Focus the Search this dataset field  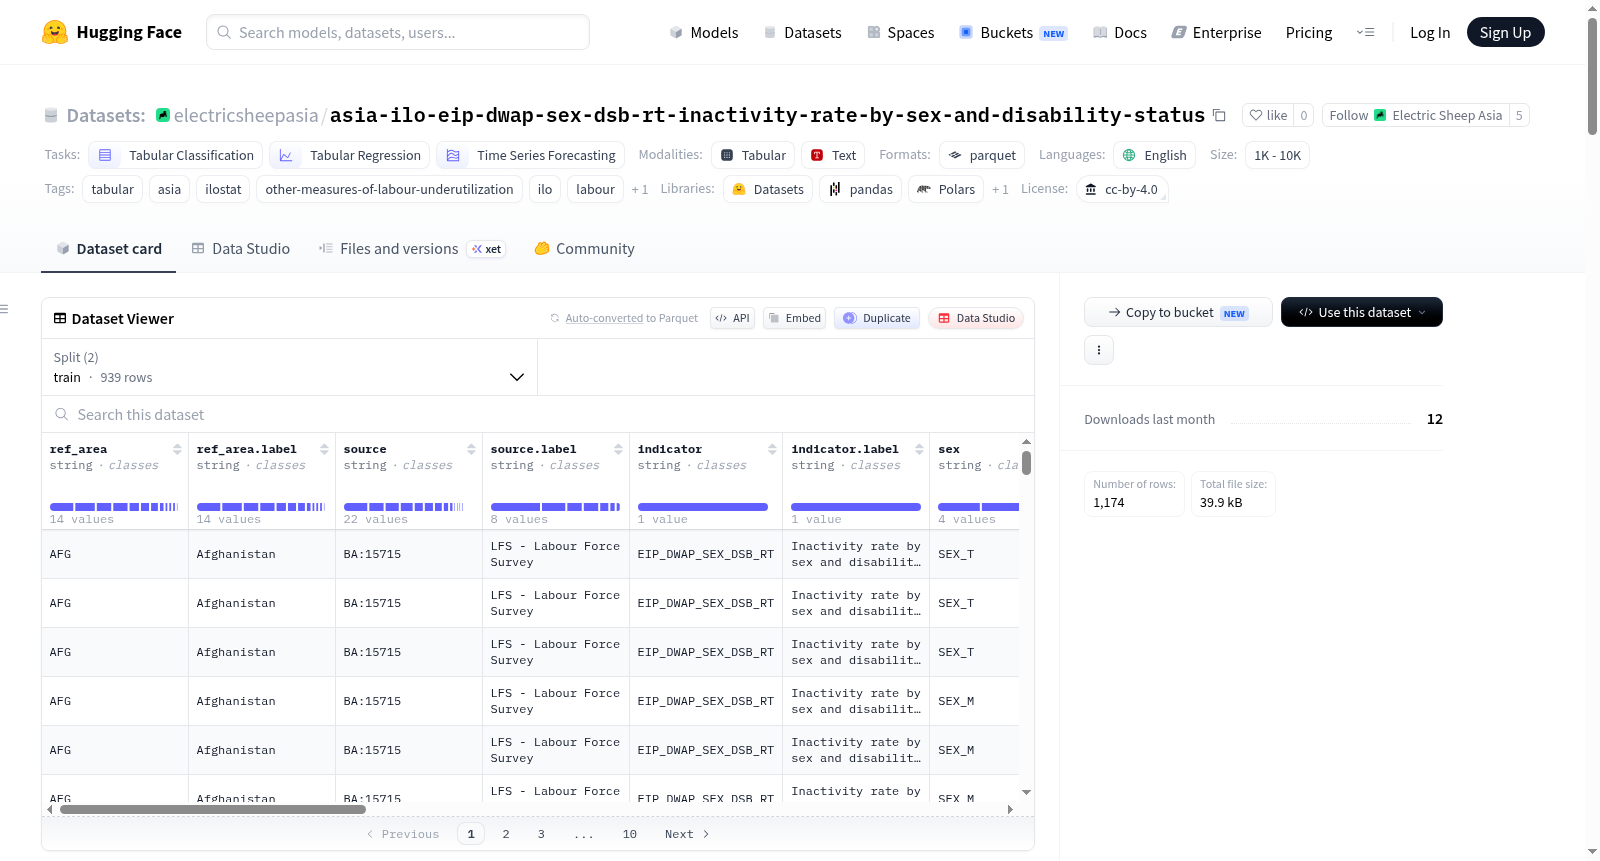coord(538,414)
